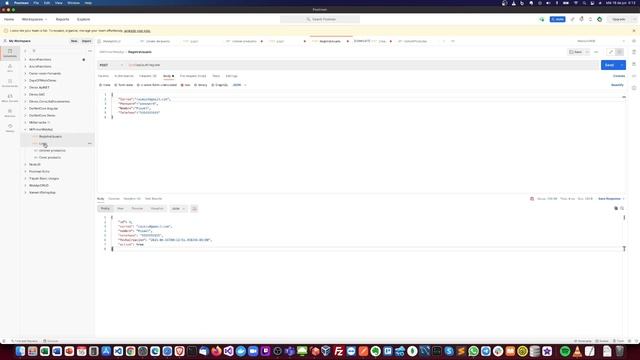Select the binary body type
This screenshot has height=360, width=640.
201,85
